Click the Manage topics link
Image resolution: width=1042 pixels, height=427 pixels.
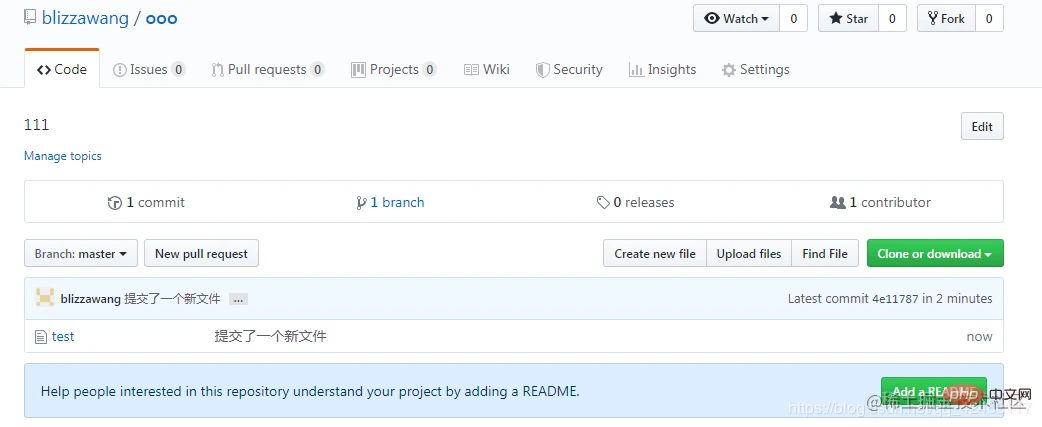point(63,156)
